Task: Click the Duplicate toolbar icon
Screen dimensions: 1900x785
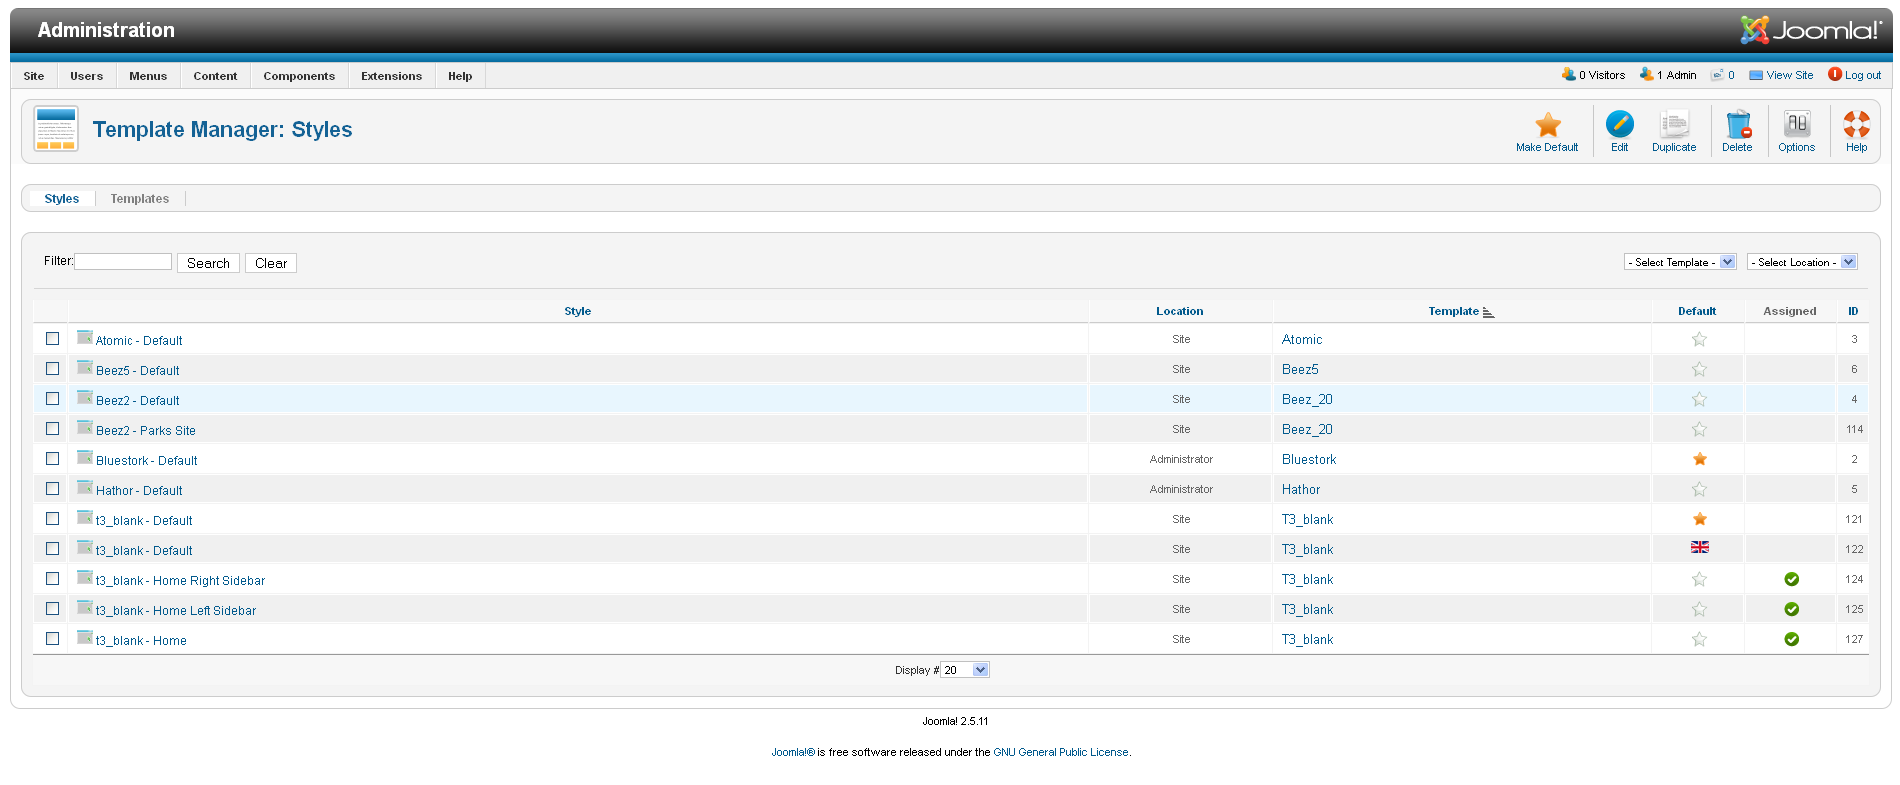Action: [x=1673, y=125]
